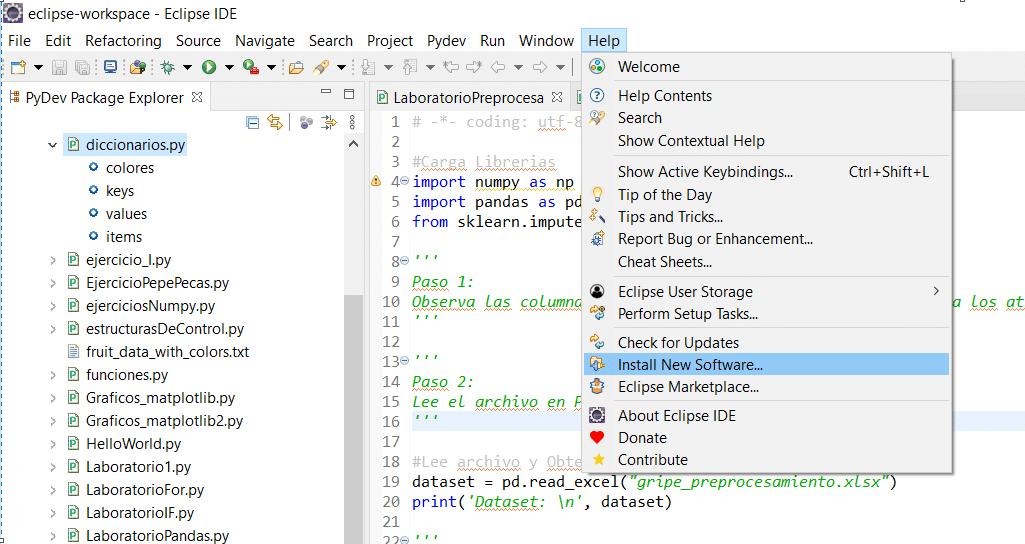Choose Tip of the Day
Viewport: 1025px width, 544px height.
click(x=766, y=195)
